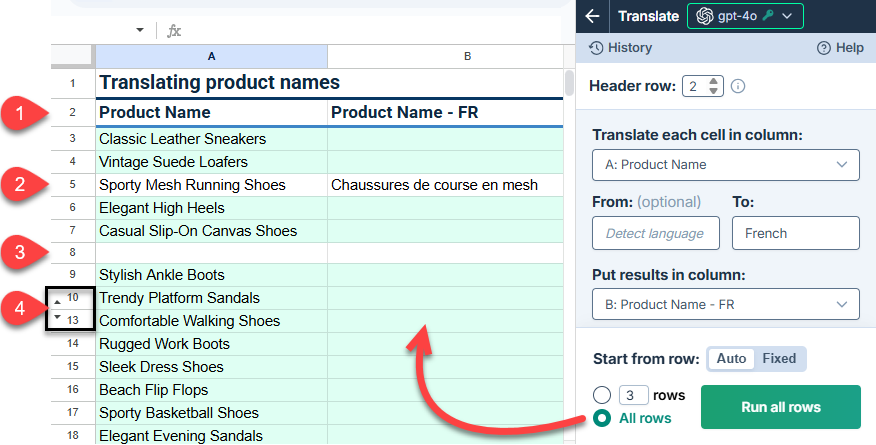The image size is (876, 445).
Task: Open the Help link
Action: click(840, 48)
